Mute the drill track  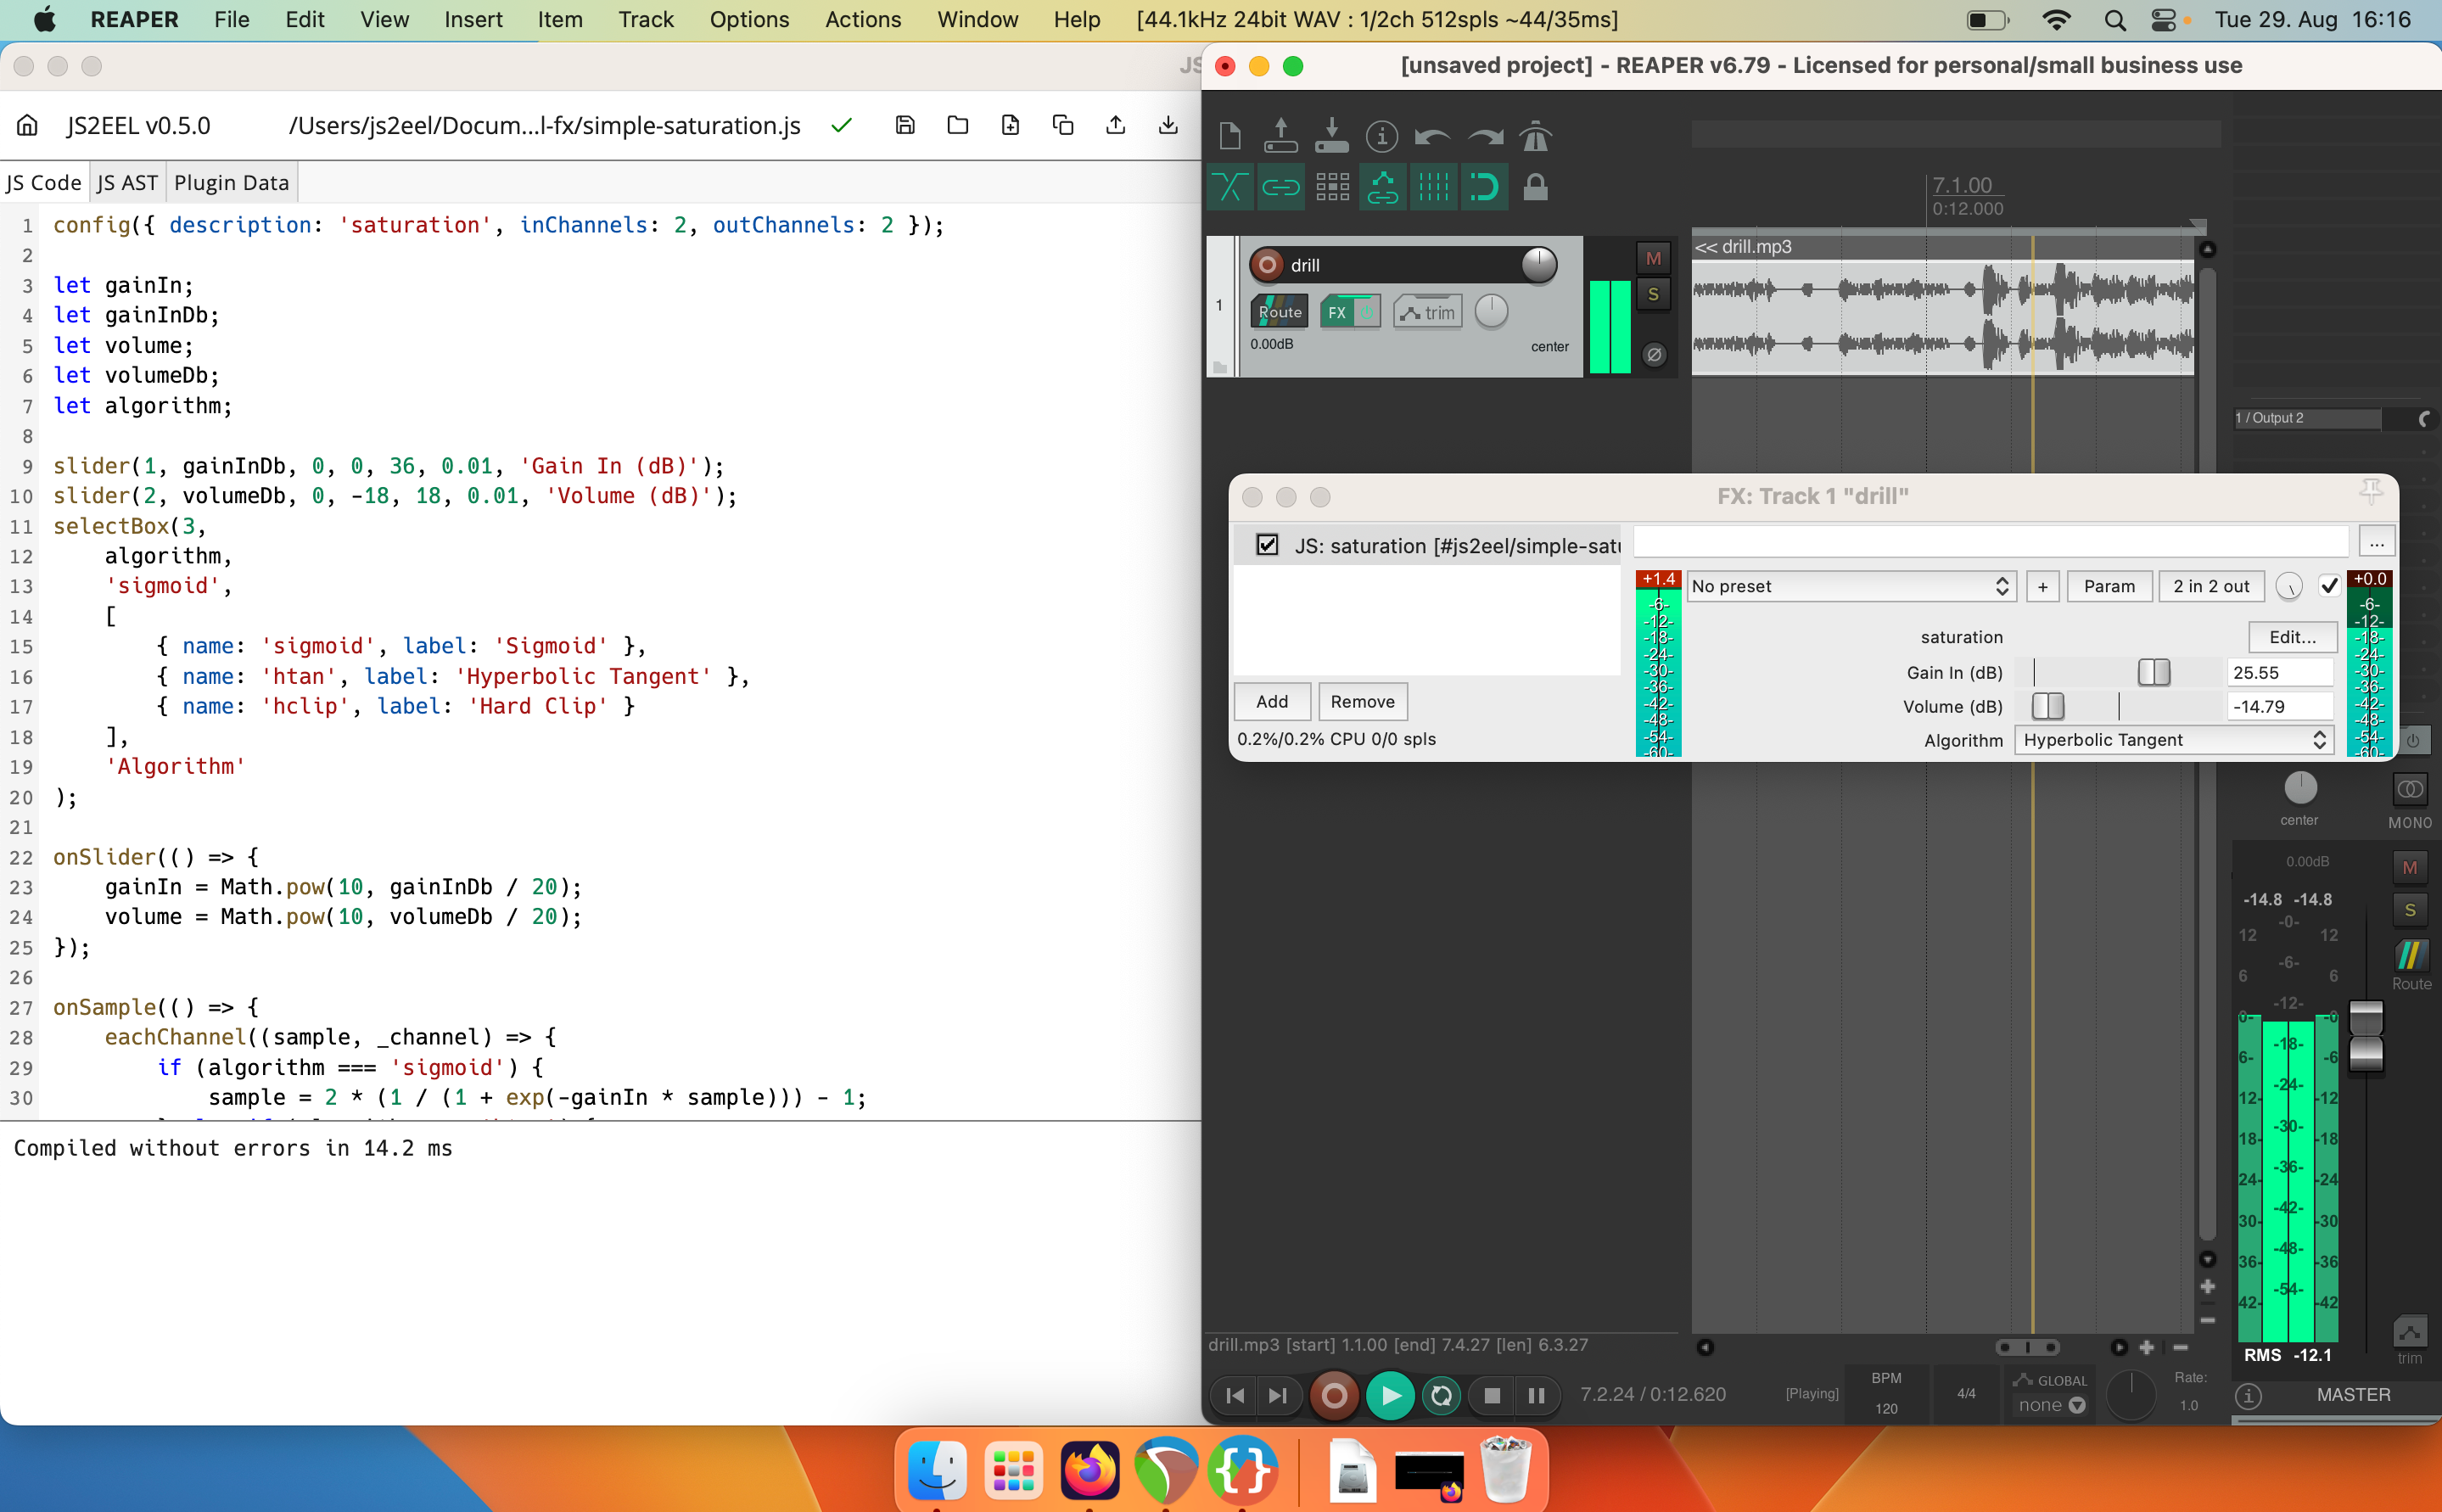click(x=1653, y=259)
